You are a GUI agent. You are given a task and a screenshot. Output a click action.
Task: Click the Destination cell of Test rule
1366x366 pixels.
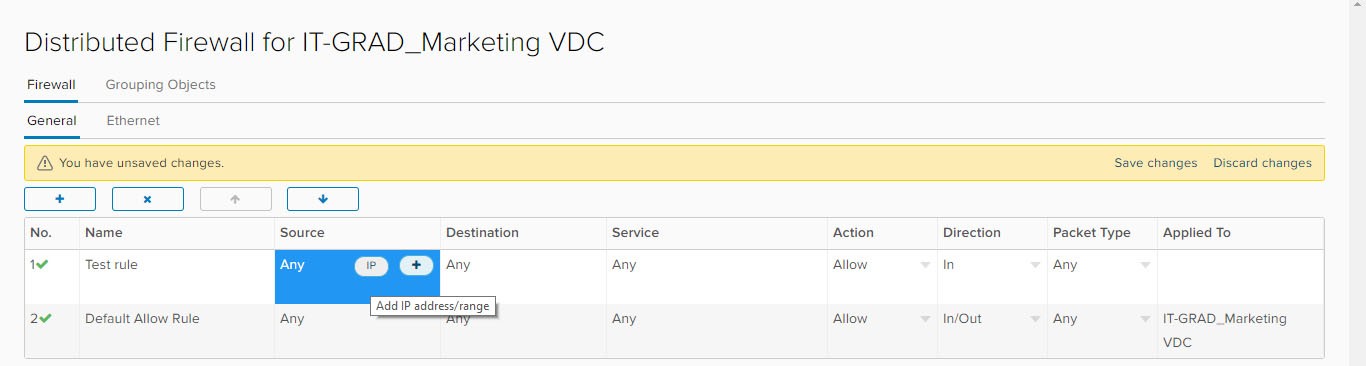click(523, 276)
